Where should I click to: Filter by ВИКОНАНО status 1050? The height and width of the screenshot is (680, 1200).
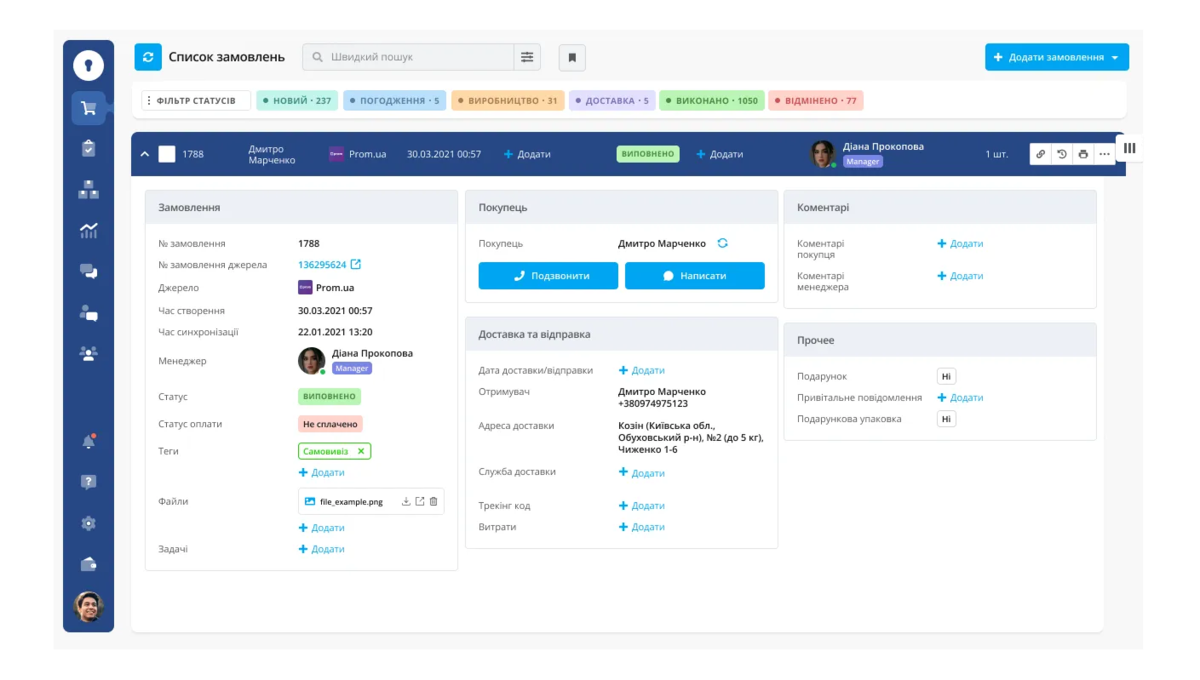712,101
